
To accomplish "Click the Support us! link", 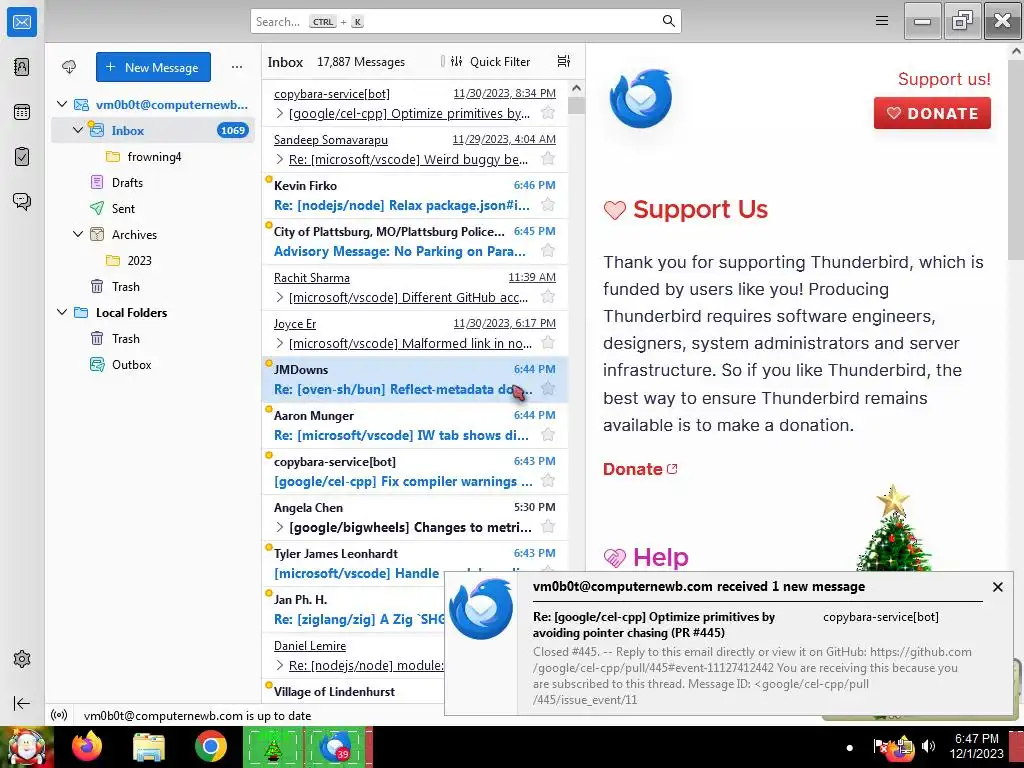I will [944, 79].
